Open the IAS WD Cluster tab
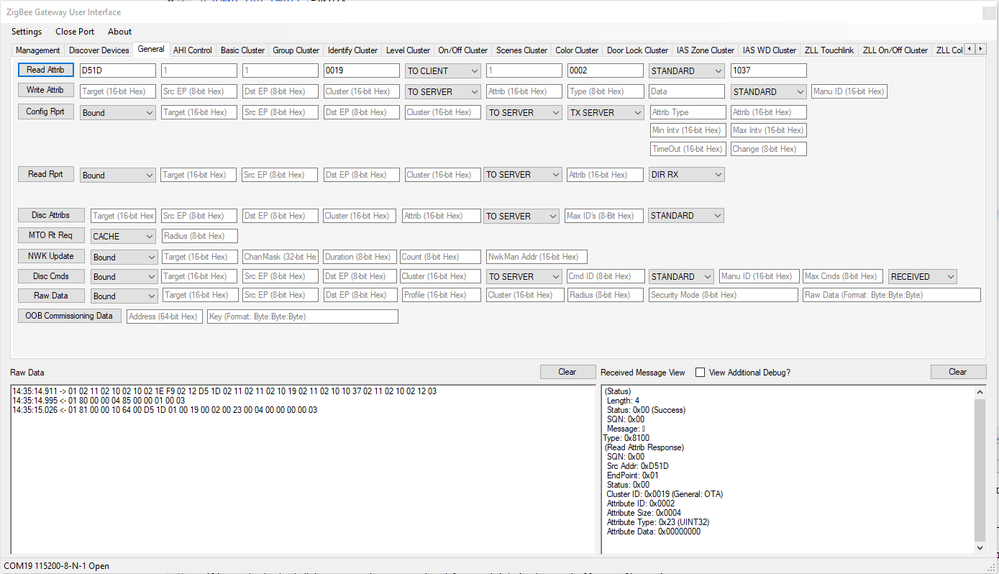 pos(769,50)
